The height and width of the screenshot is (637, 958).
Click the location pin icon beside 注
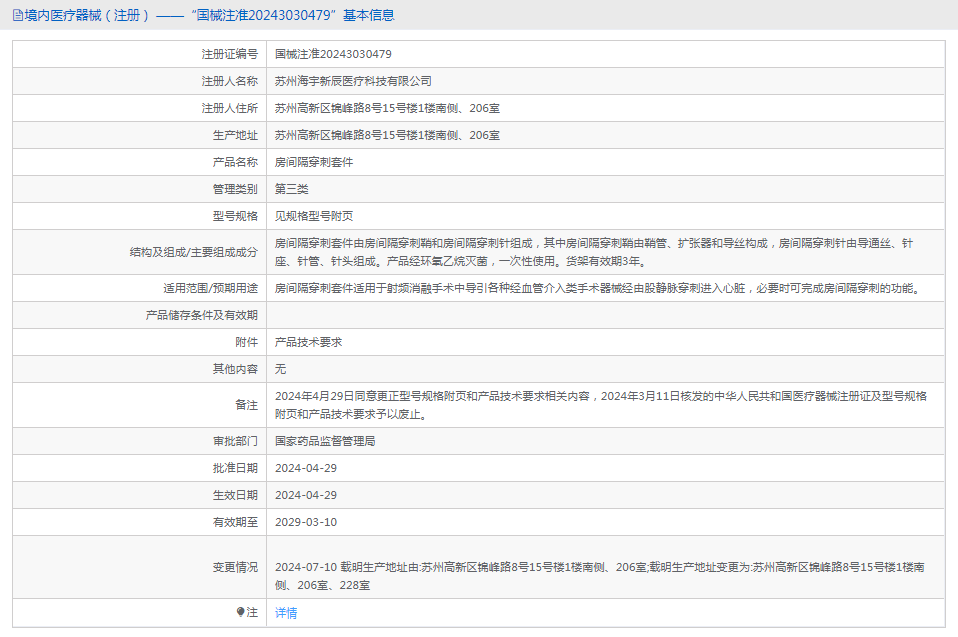point(240,612)
